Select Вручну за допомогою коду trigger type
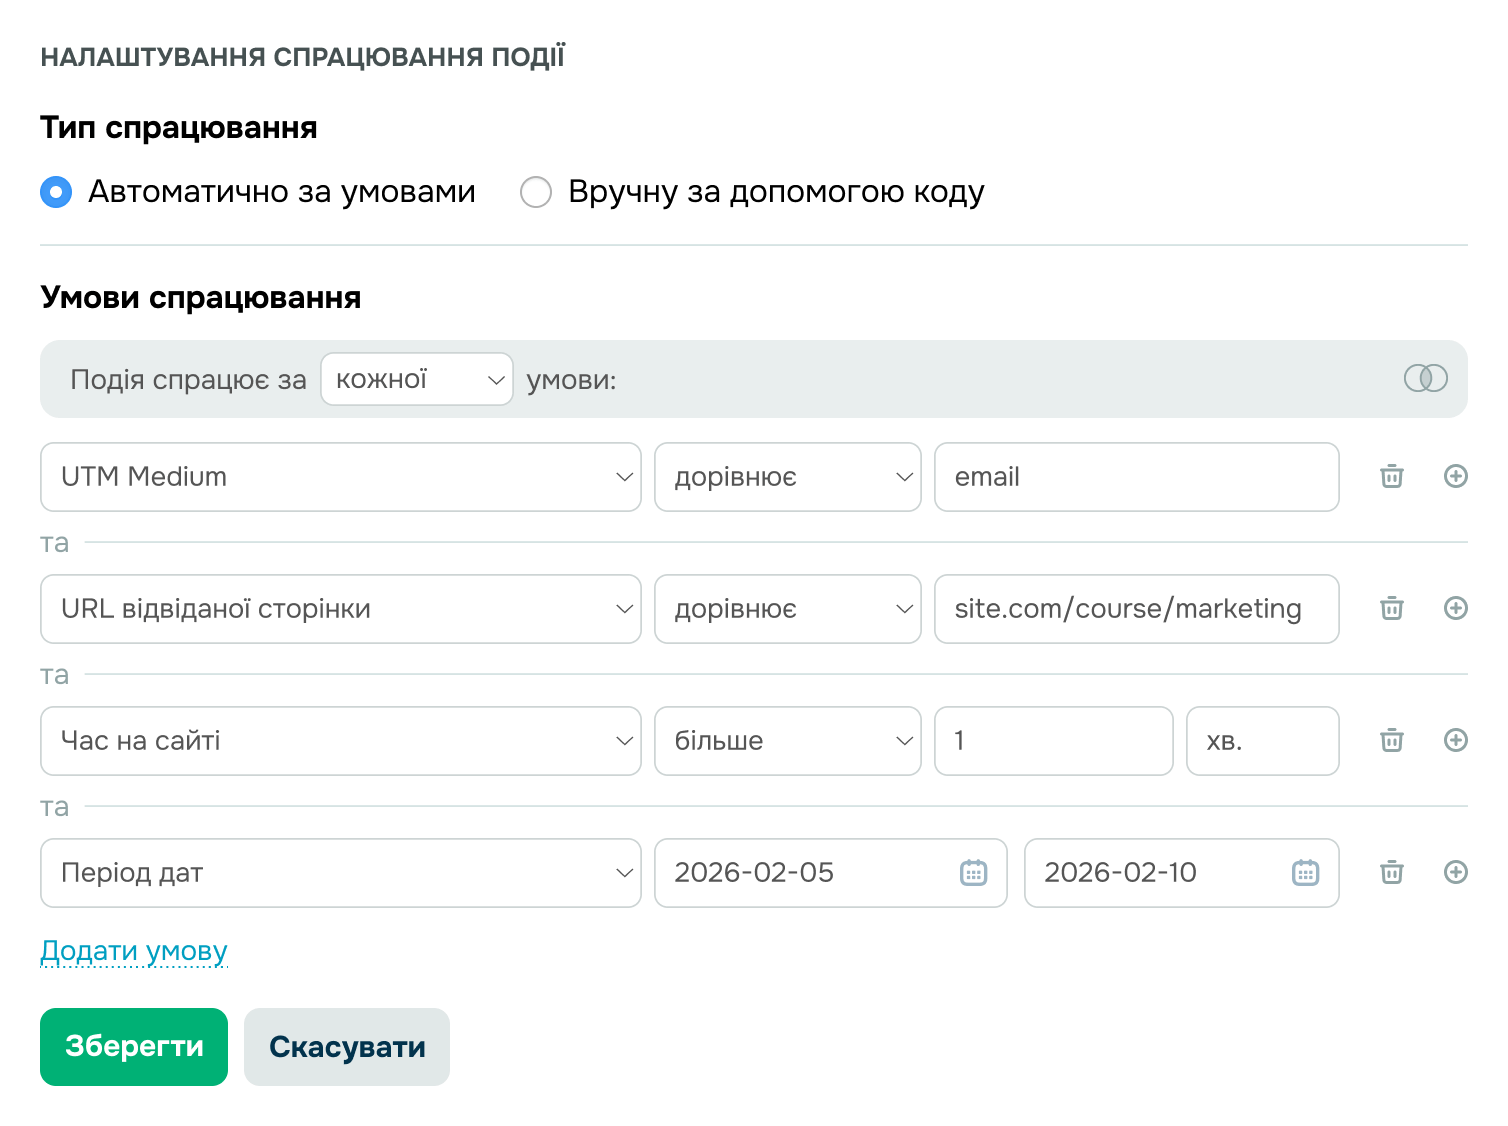 536,192
